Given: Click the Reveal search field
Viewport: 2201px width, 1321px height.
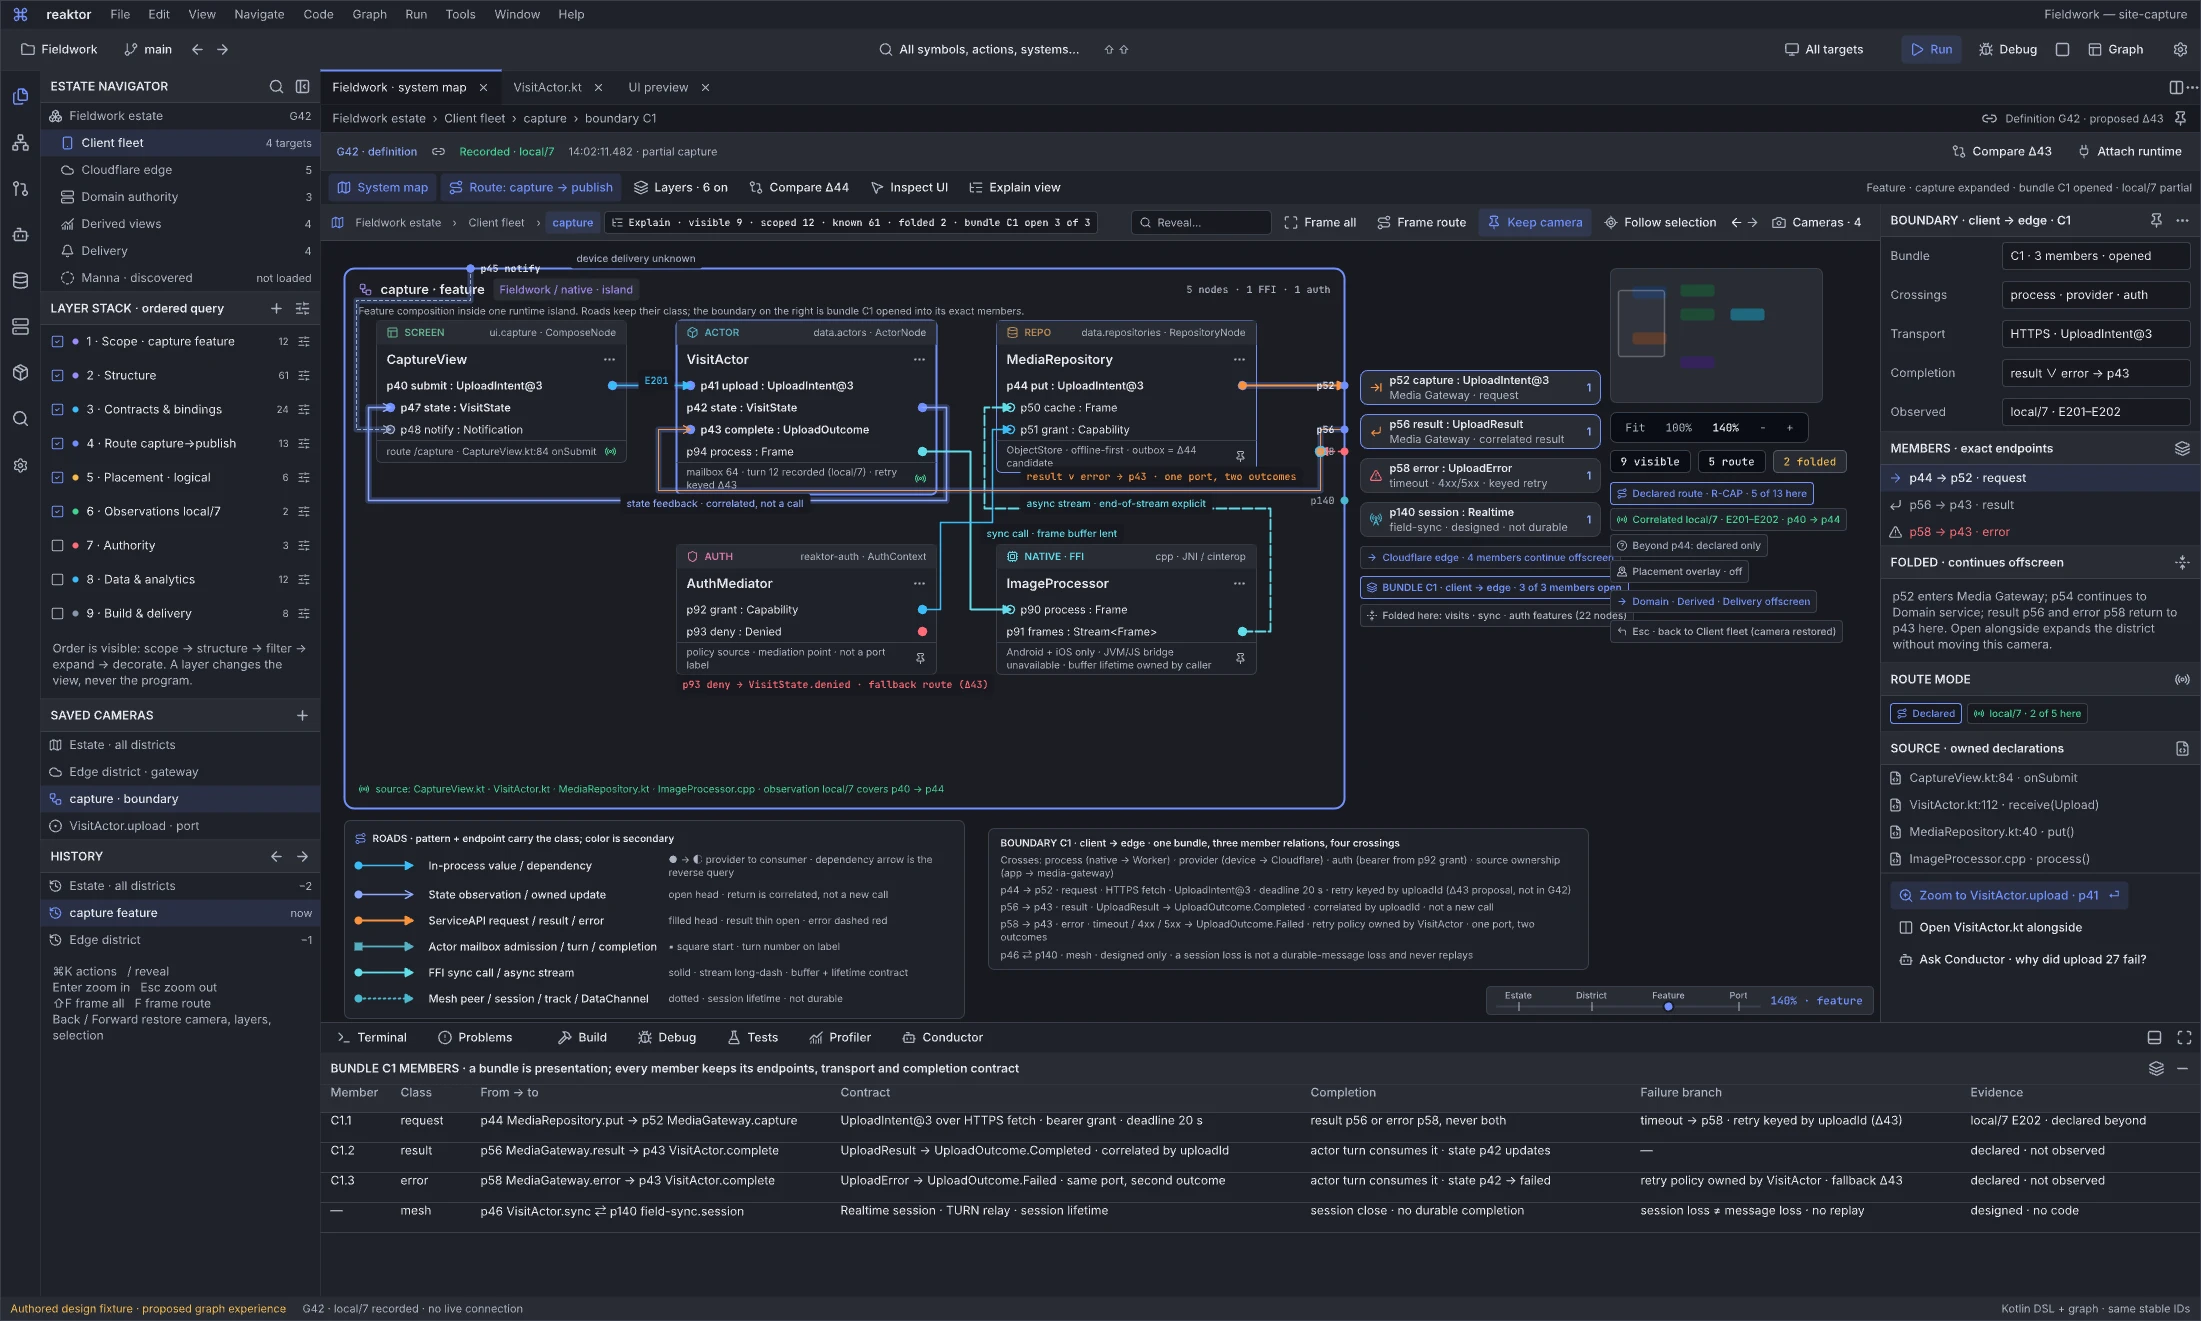Looking at the screenshot, I should point(1201,222).
